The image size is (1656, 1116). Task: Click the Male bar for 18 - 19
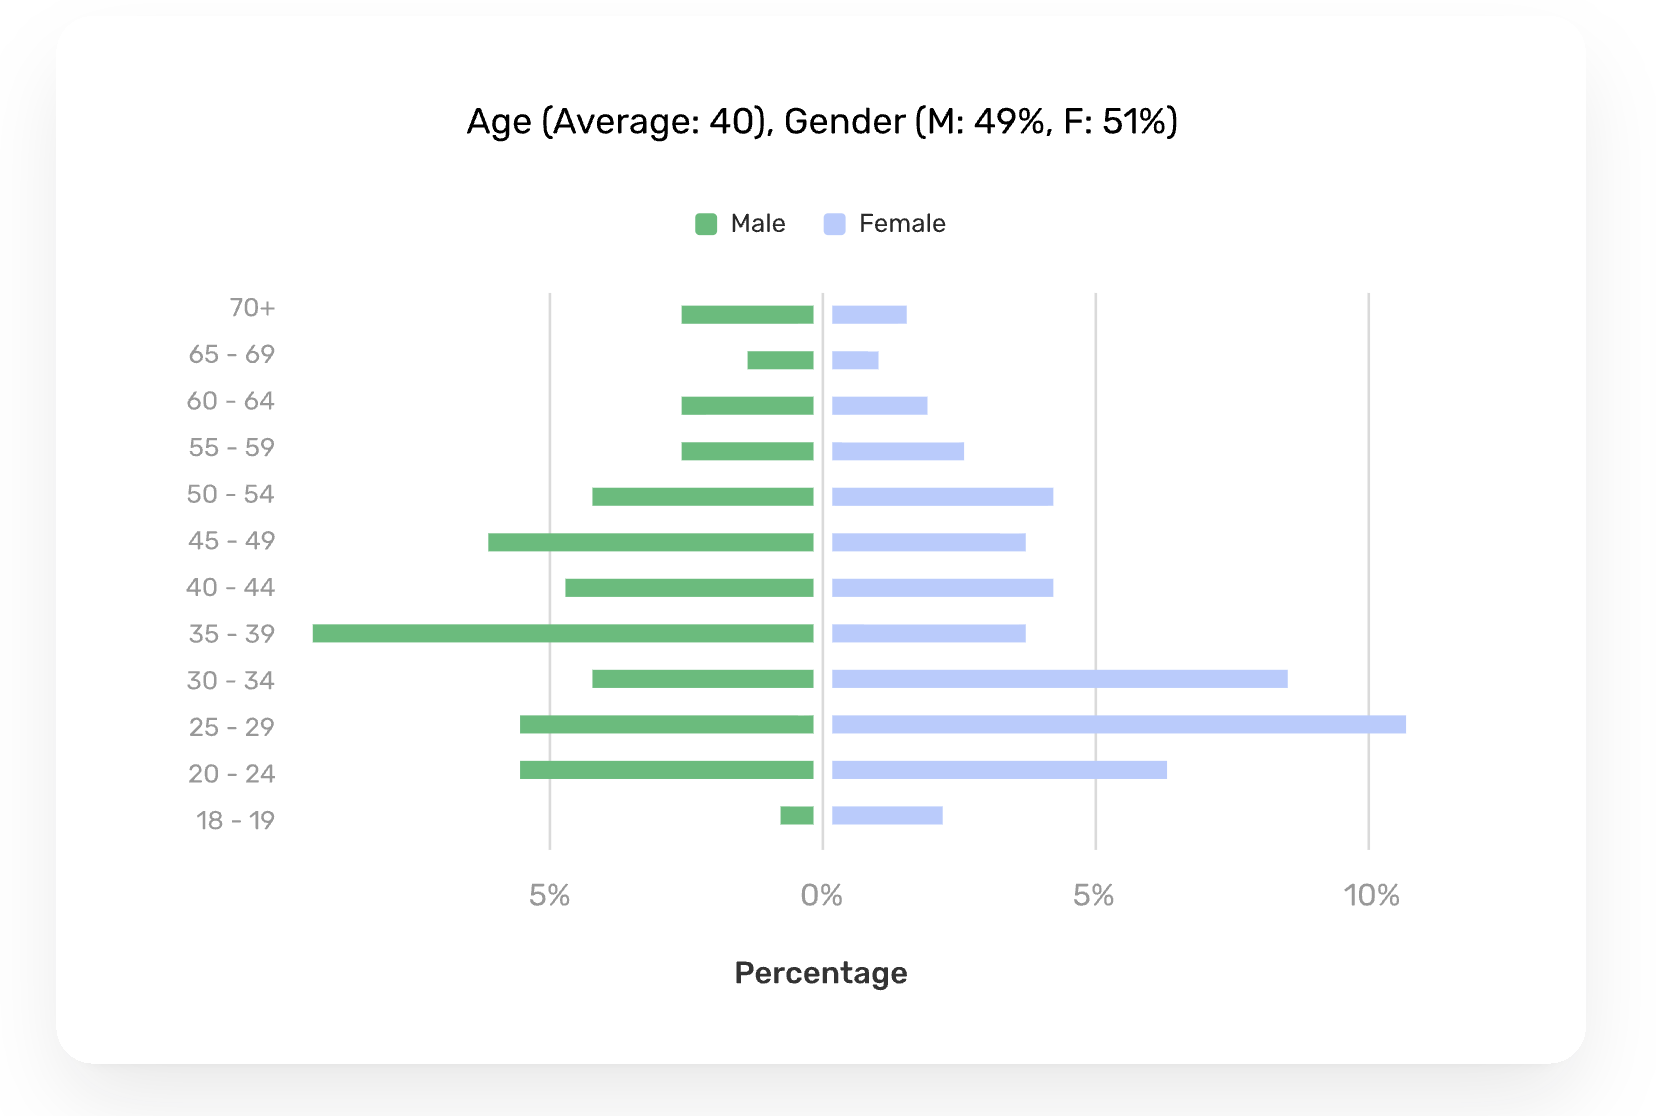[x=797, y=816]
